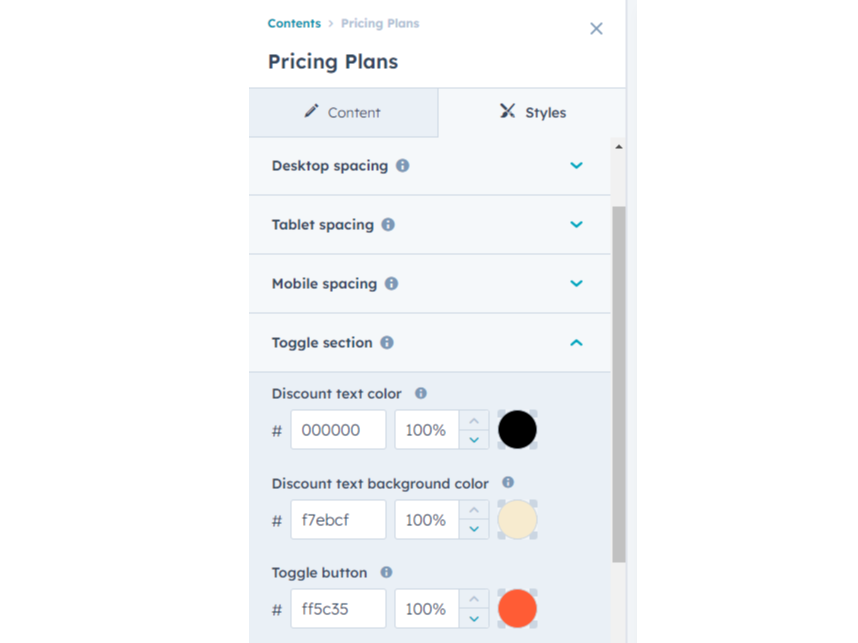Open the Desktop spacing info tooltip icon
Screen dimensions: 858x643
(401, 166)
